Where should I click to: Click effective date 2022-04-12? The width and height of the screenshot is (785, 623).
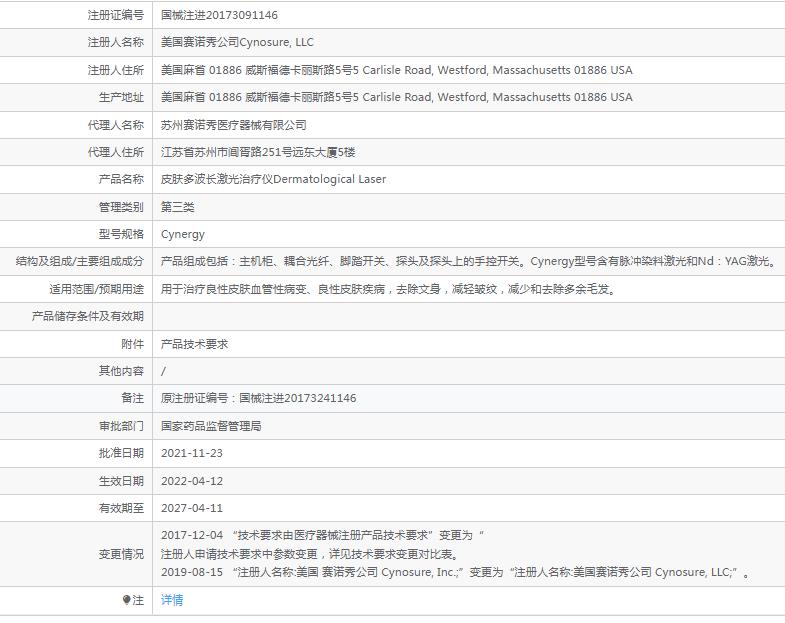(x=192, y=481)
